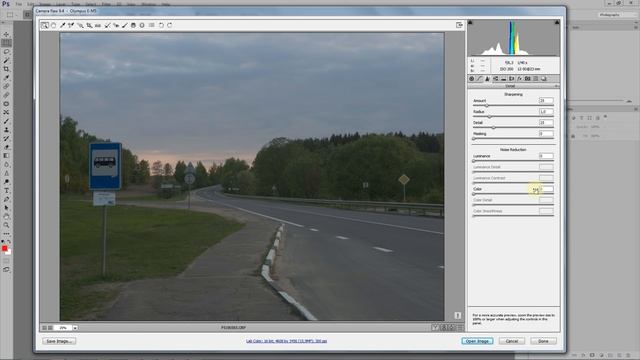Click the Cancel button
This screenshot has height=360, width=640.
(x=512, y=341)
